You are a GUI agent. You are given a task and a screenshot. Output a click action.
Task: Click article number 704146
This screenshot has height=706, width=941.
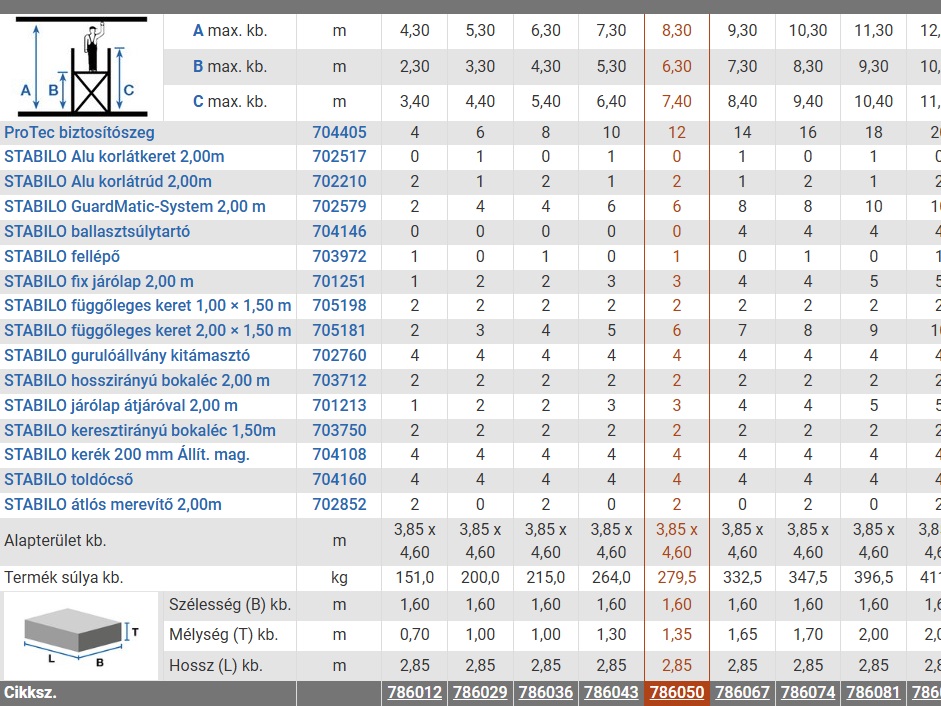click(x=339, y=232)
